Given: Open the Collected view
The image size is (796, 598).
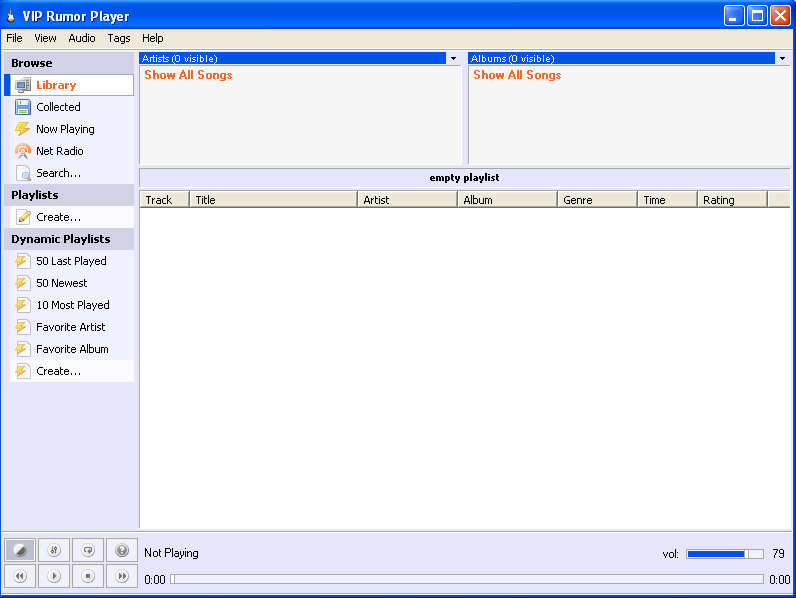Looking at the screenshot, I should click(x=58, y=107).
